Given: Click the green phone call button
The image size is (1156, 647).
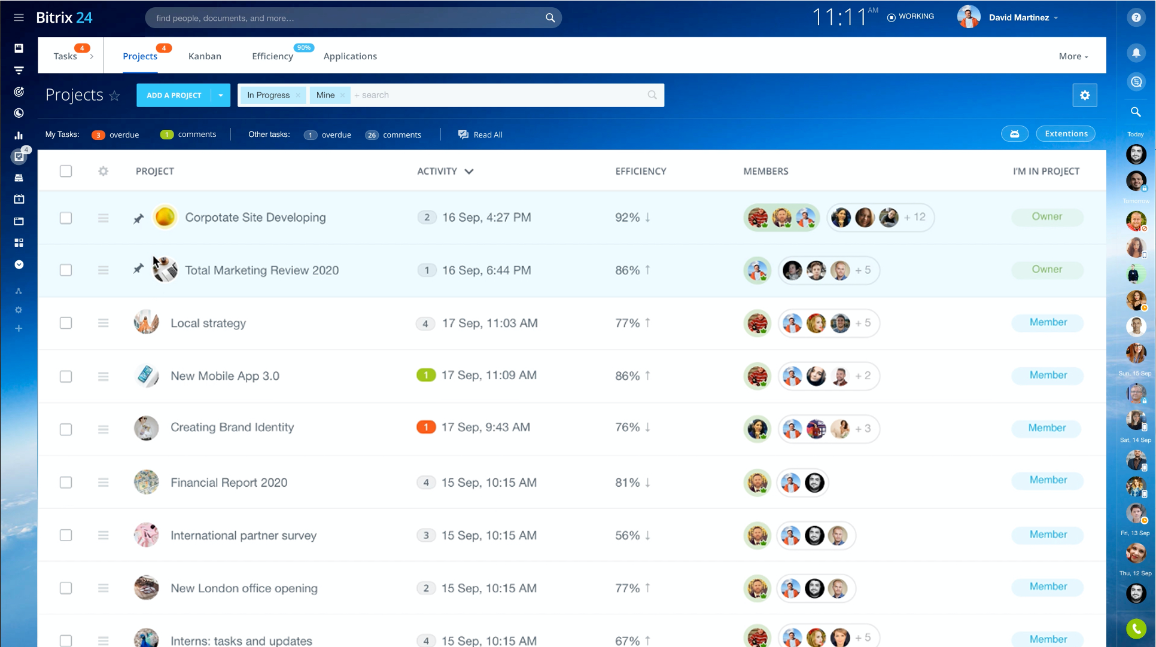Looking at the screenshot, I should coord(1136,628).
